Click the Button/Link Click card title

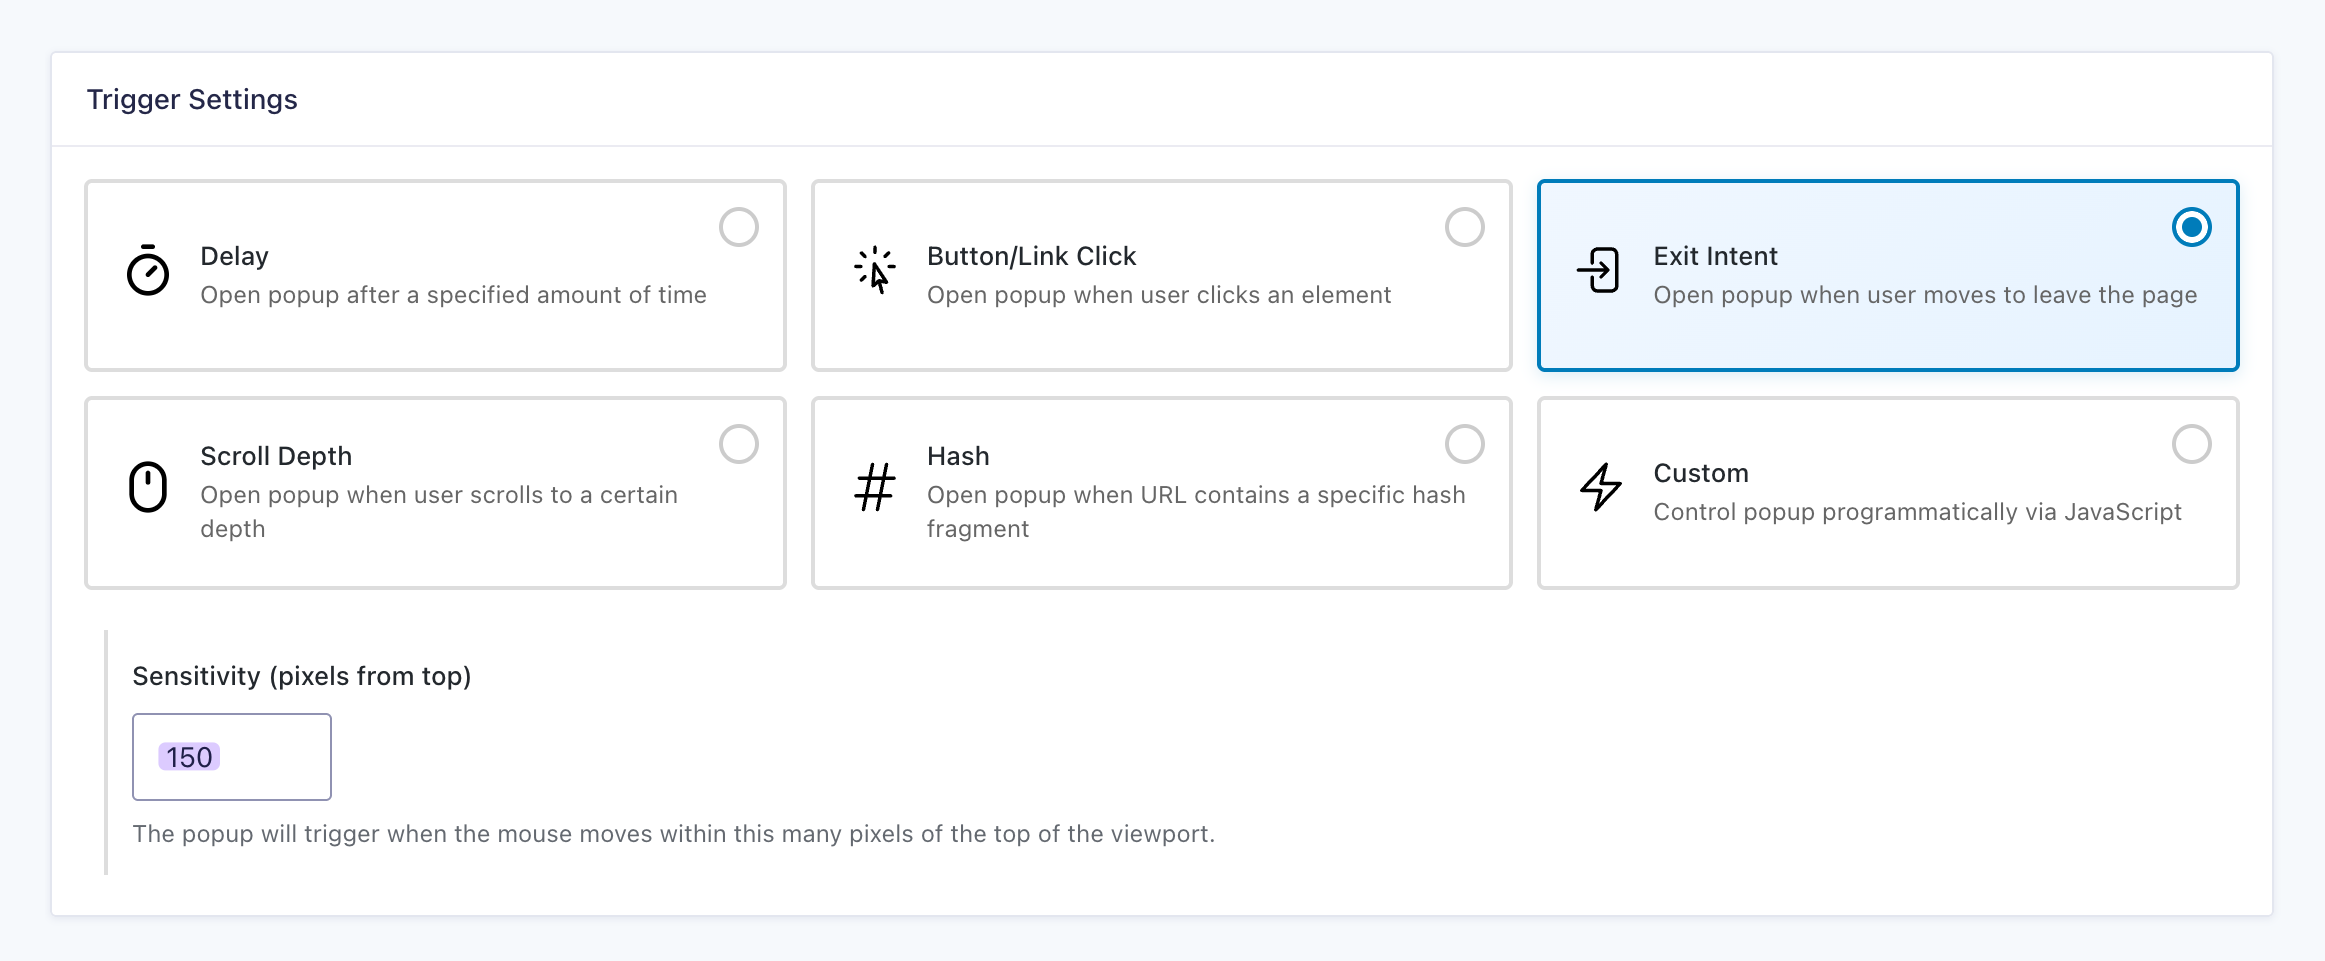click(x=1031, y=256)
